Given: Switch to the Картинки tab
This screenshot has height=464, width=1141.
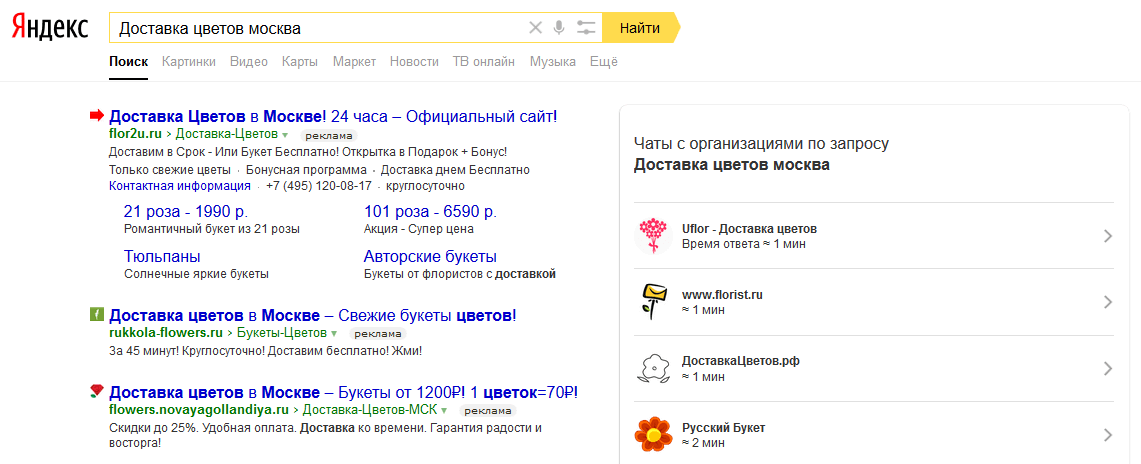Looking at the screenshot, I should (x=189, y=62).
